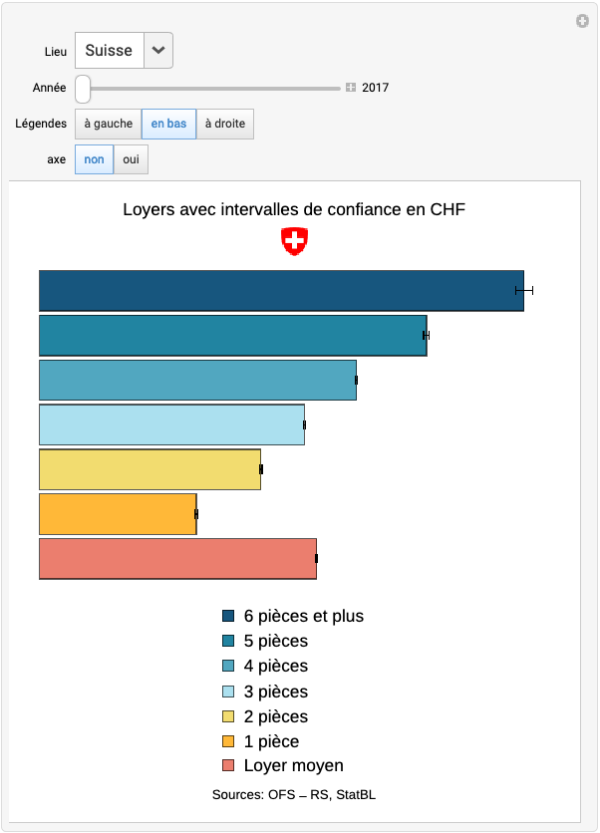600x833 pixels.
Task: Select 'à droite' legend position
Action: [225, 124]
